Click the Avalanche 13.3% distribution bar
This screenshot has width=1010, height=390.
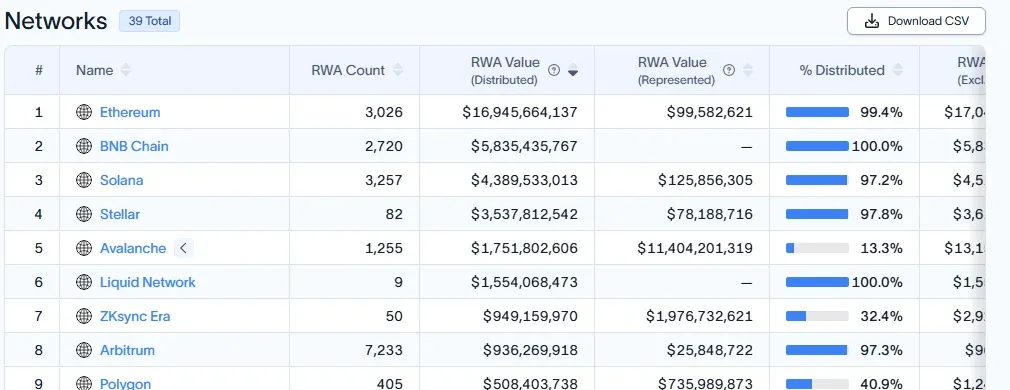click(x=817, y=248)
